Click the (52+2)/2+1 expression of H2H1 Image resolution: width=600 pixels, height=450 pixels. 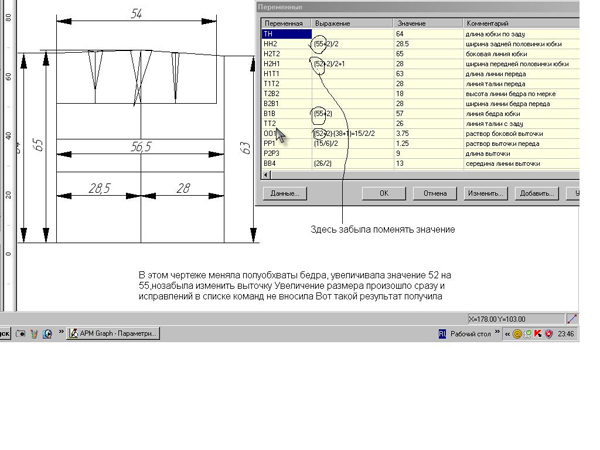(x=329, y=64)
